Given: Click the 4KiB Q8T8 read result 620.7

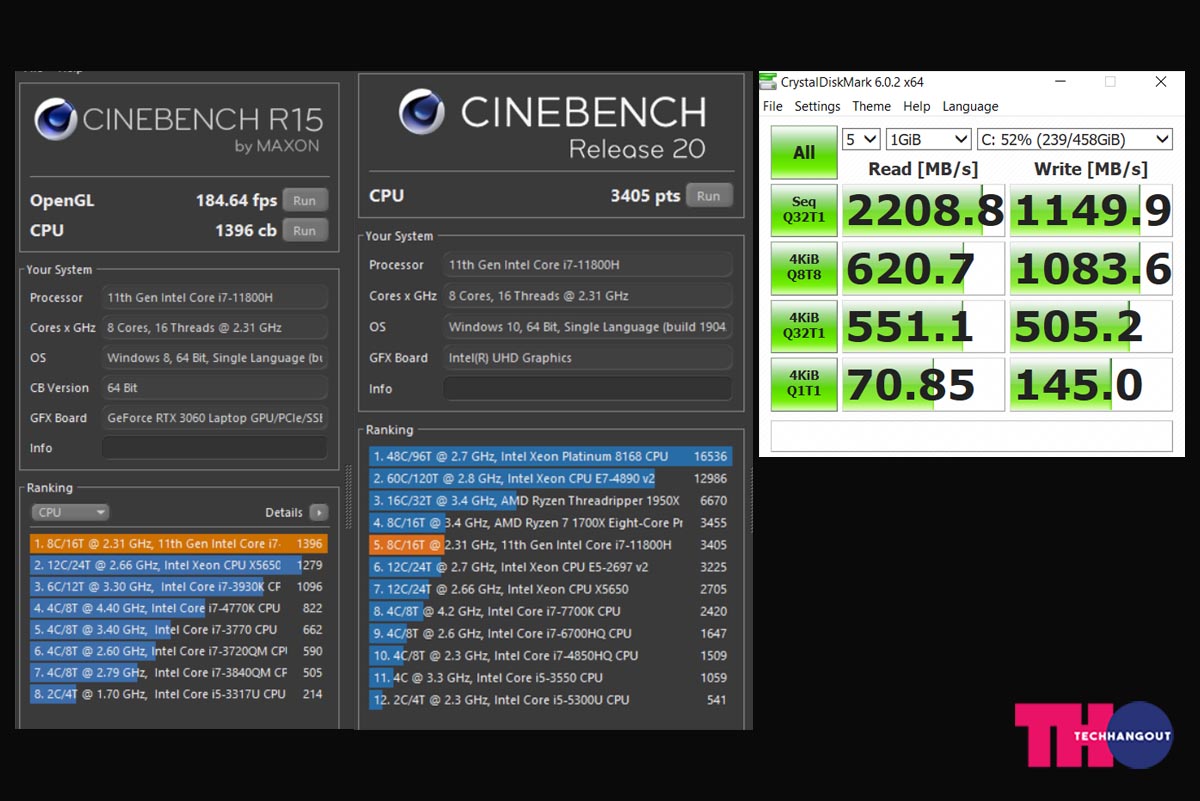Looking at the screenshot, I should tap(923, 269).
